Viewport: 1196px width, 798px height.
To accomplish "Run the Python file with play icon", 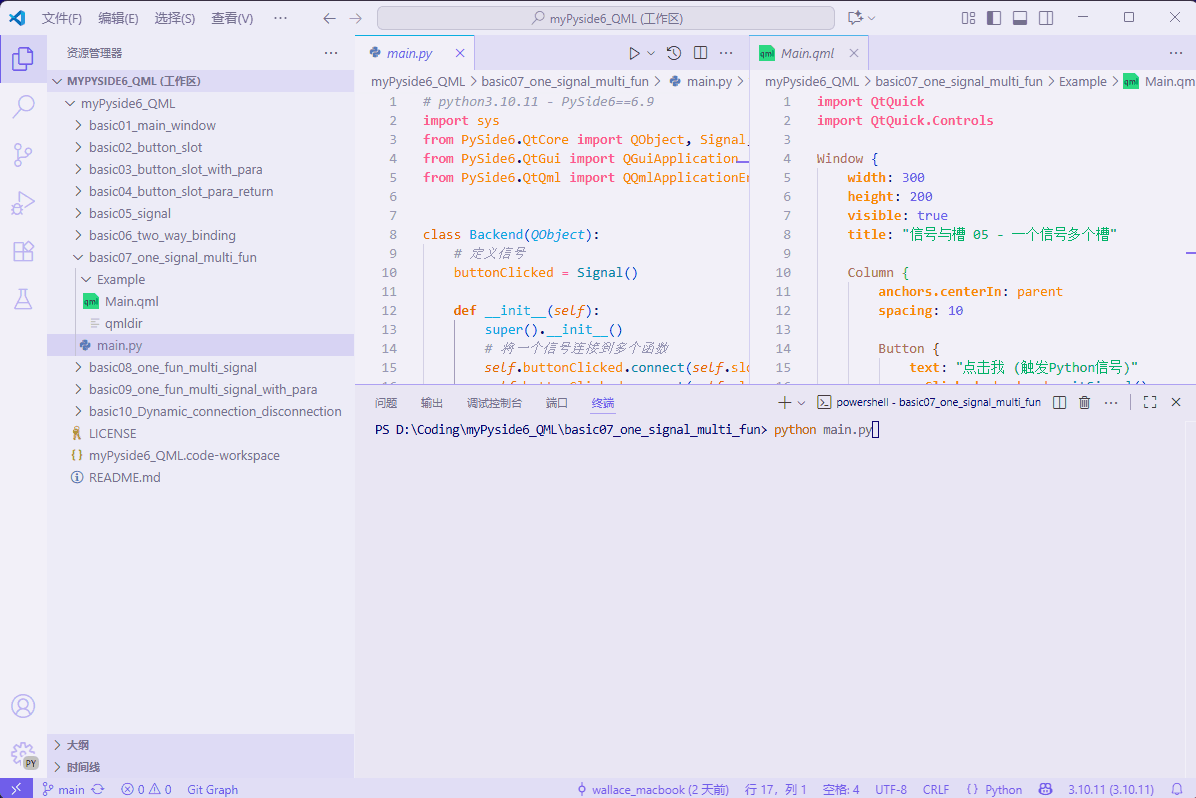I will [634, 53].
